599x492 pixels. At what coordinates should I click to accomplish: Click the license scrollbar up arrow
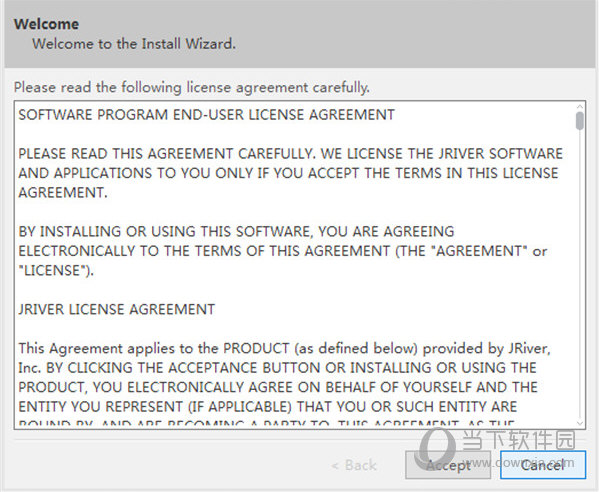pos(580,107)
